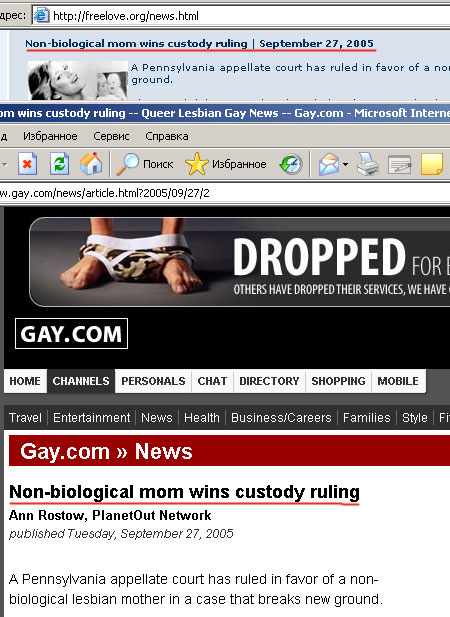Expand the Mail icon dropdown arrow
Screen dimensions: 450x617
pos(345,164)
